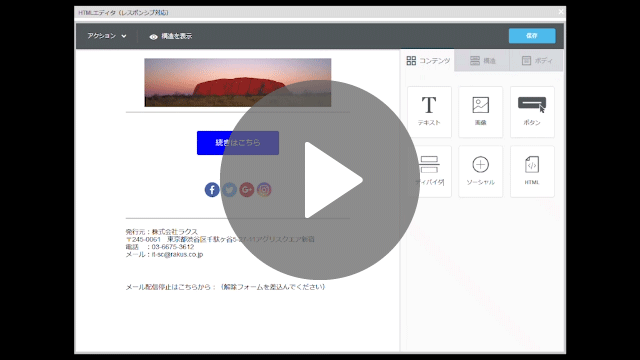Select the ソーシャル content block
This screenshot has height=360, width=640.
tap(480, 171)
